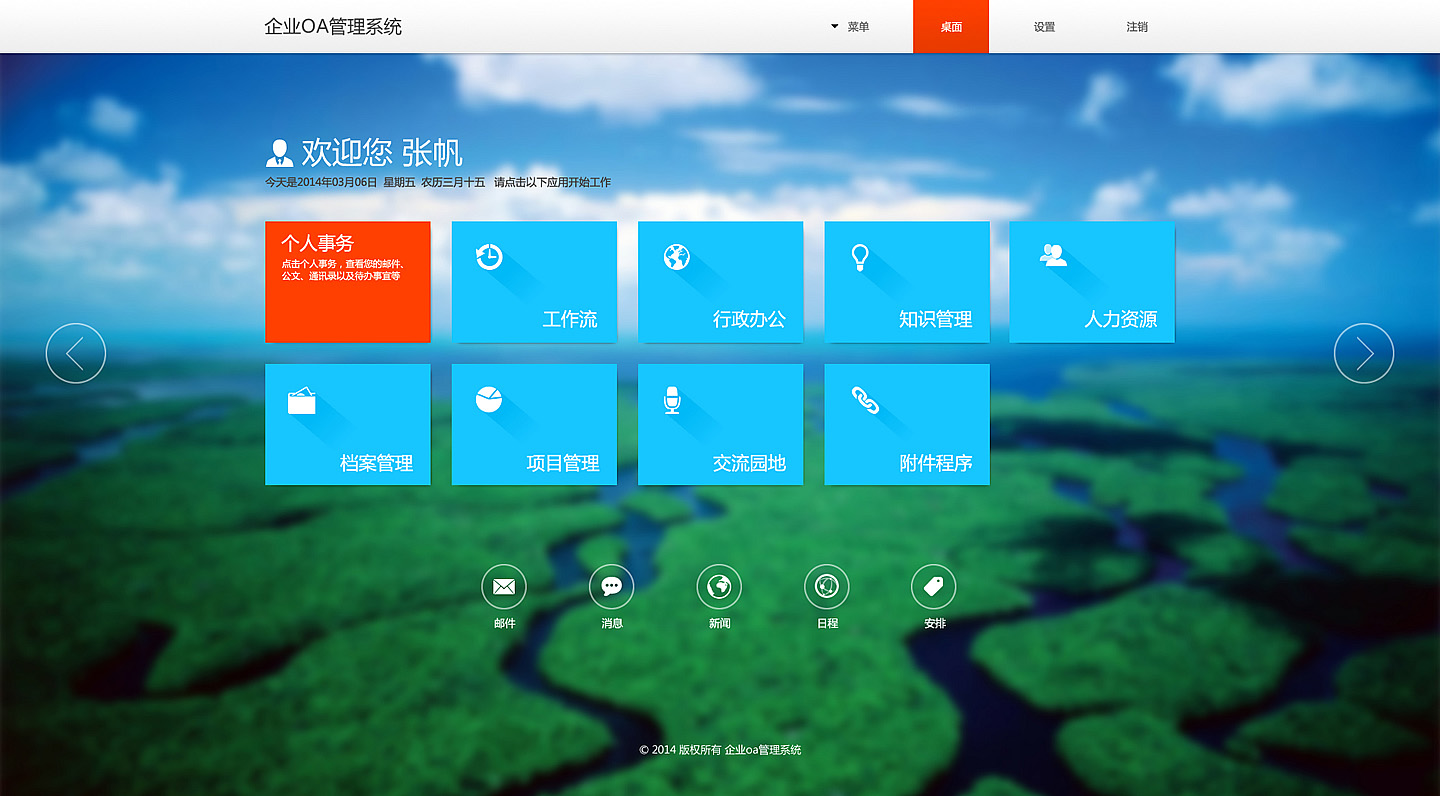This screenshot has width=1440, height=796.
Task: Go to previous page with left arrow
Action: click(76, 353)
